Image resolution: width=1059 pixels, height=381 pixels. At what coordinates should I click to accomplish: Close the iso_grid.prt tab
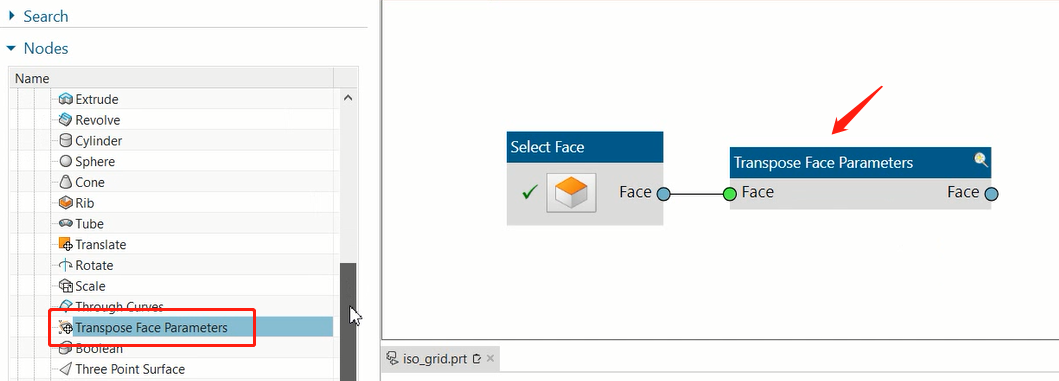point(491,359)
